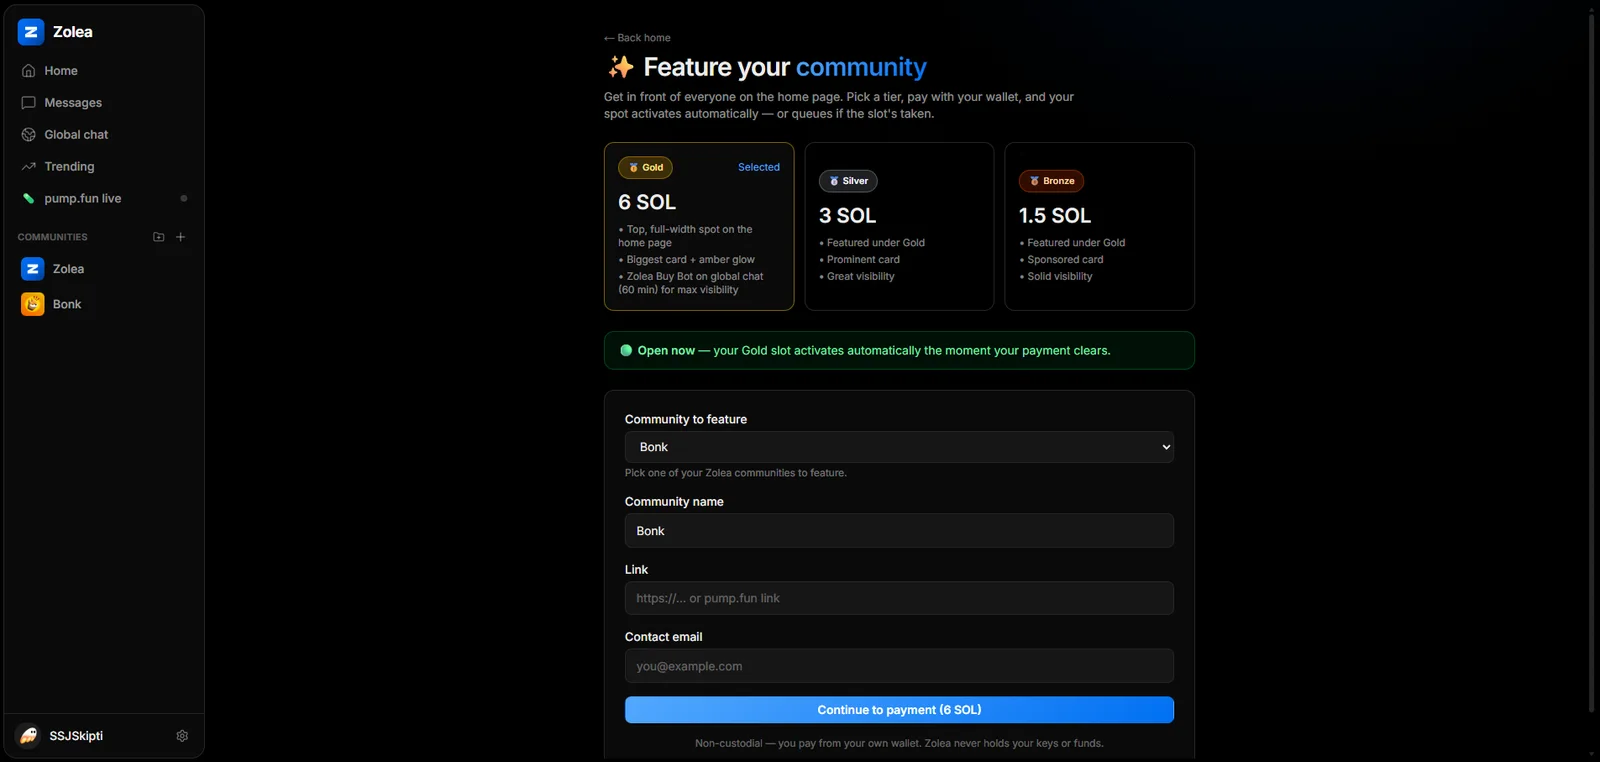Screen dimensions: 1600x762
Task: Click the Bonk community avatar icon
Action: pos(33,304)
